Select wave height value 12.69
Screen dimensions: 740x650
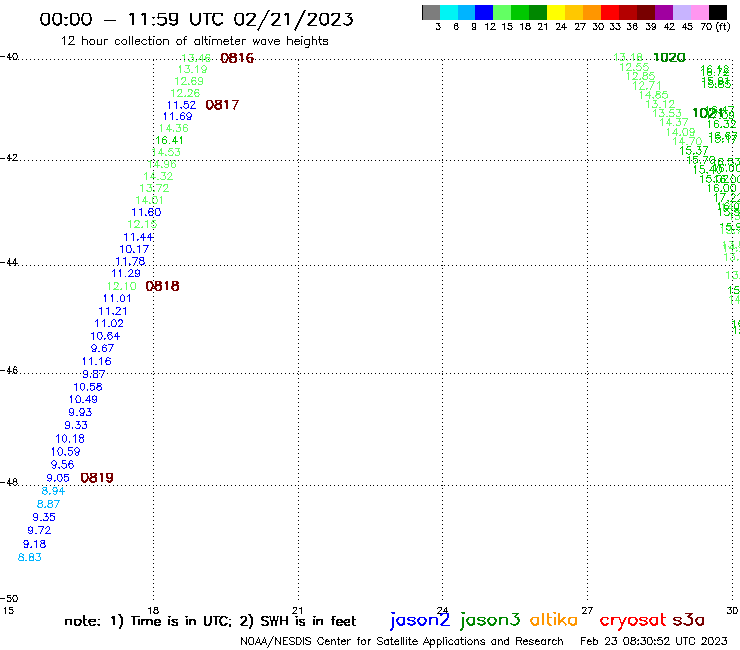(x=189, y=81)
